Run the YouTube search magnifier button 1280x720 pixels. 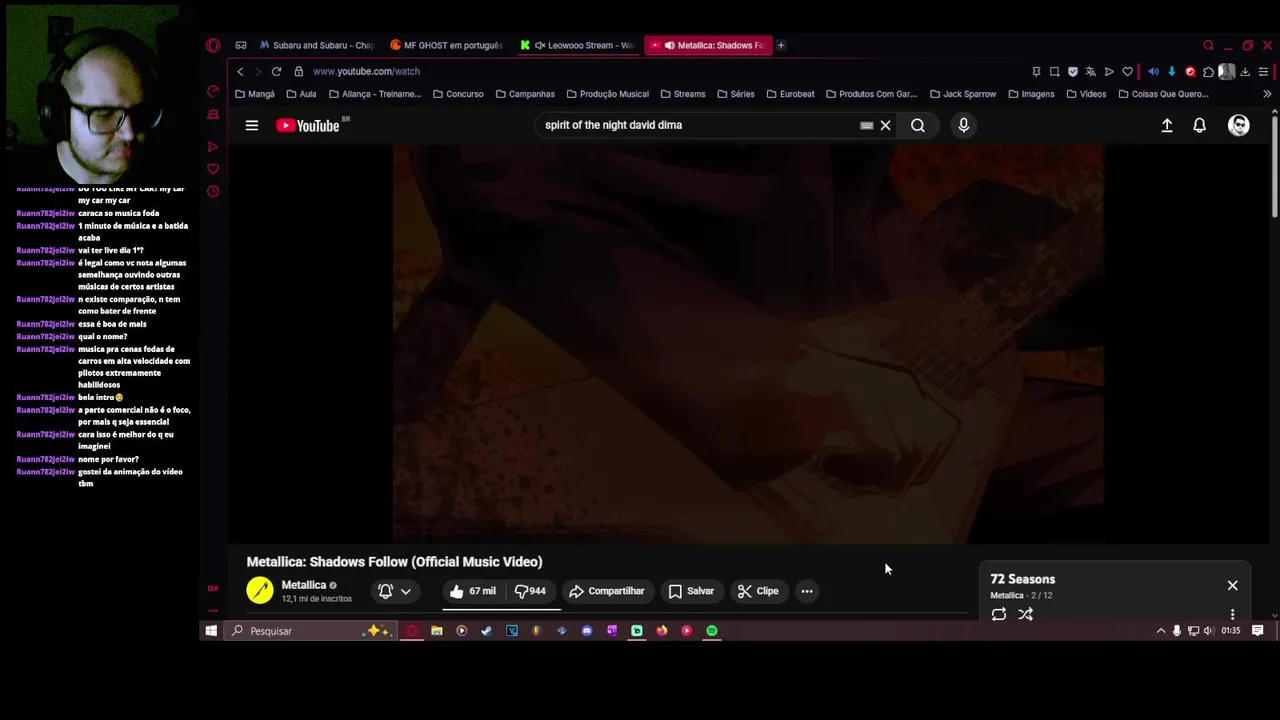pyautogui.click(x=918, y=125)
